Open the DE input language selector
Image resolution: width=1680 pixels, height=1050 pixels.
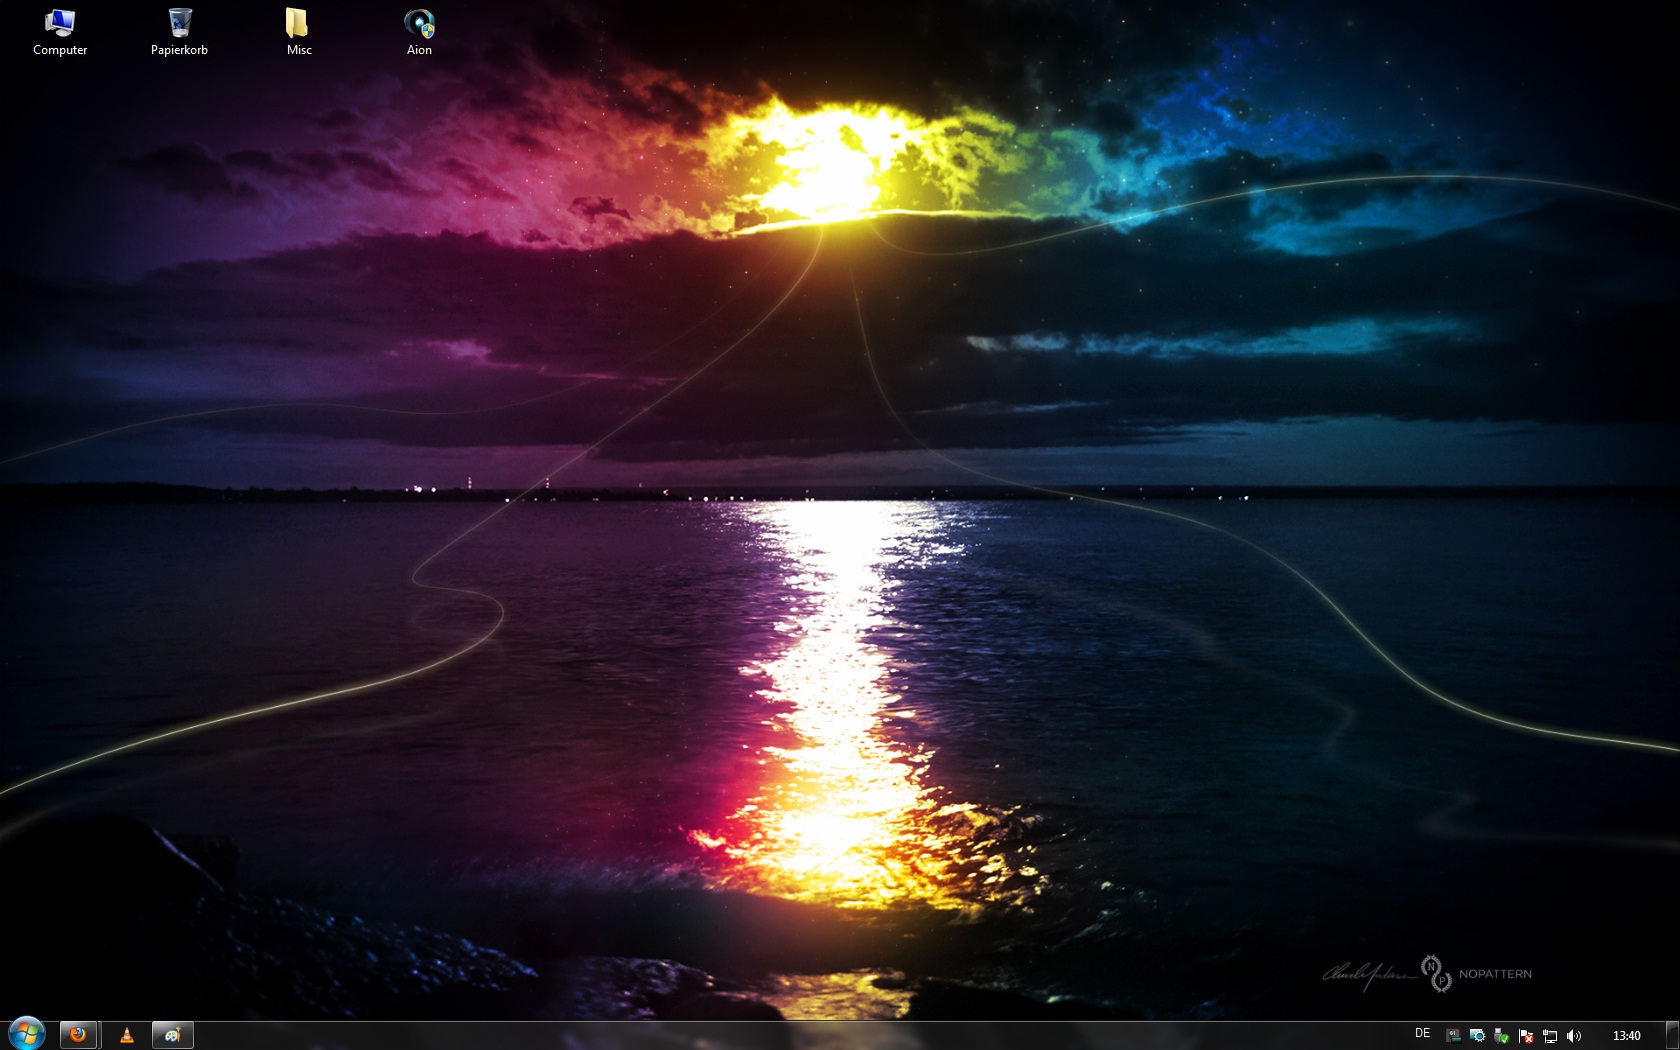pyautogui.click(x=1423, y=1034)
